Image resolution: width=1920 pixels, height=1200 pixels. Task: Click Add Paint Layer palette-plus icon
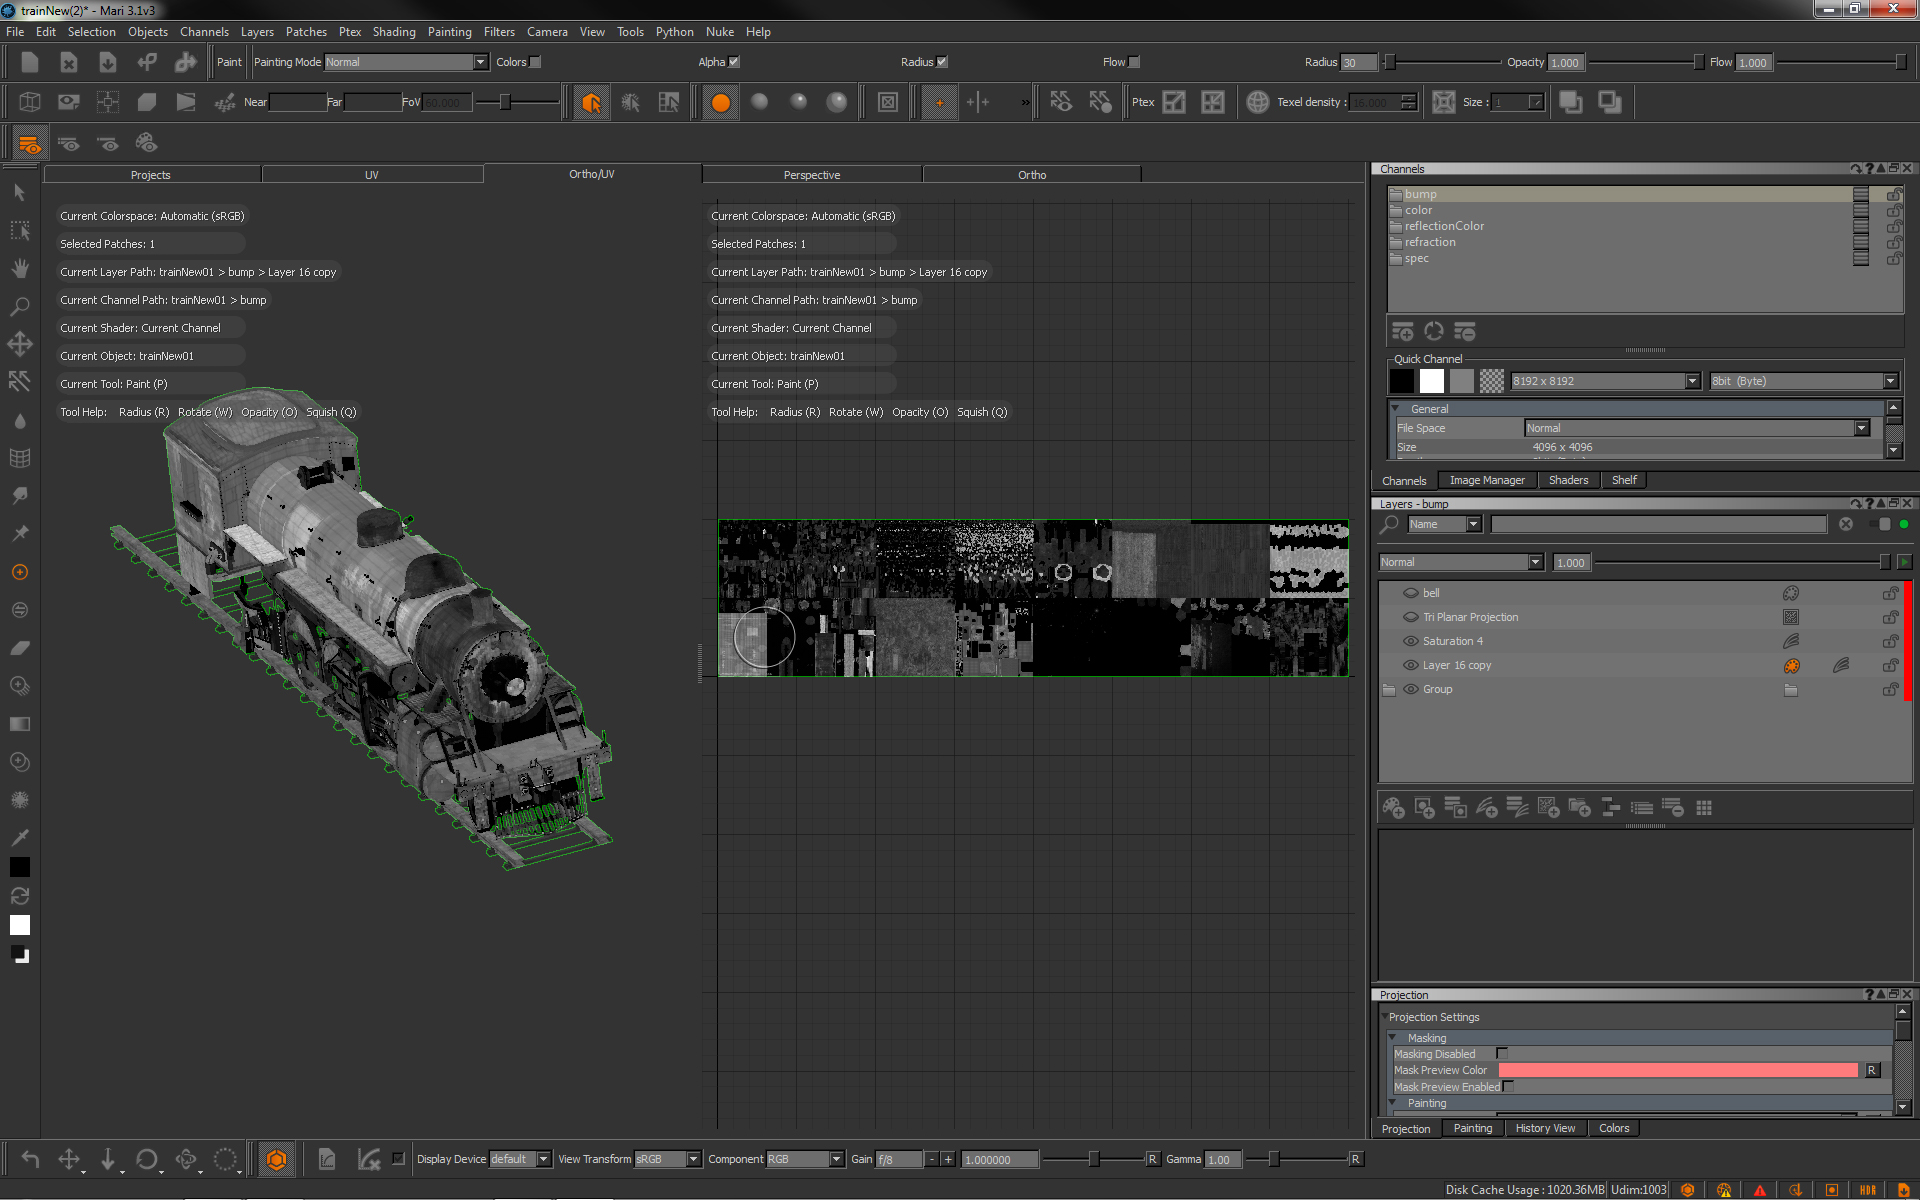coord(1393,808)
